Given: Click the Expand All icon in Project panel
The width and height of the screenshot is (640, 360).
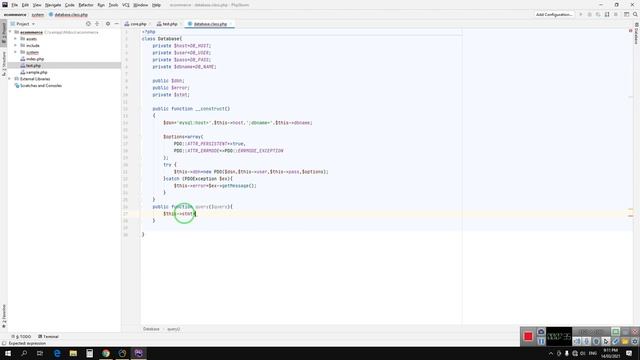Looking at the screenshot, I should tap(97, 24).
